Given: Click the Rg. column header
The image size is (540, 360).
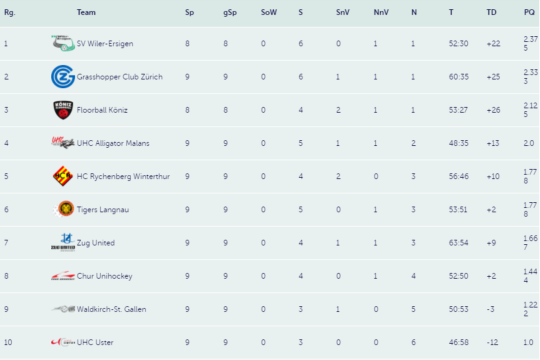Looking at the screenshot, I should pyautogui.click(x=10, y=13).
